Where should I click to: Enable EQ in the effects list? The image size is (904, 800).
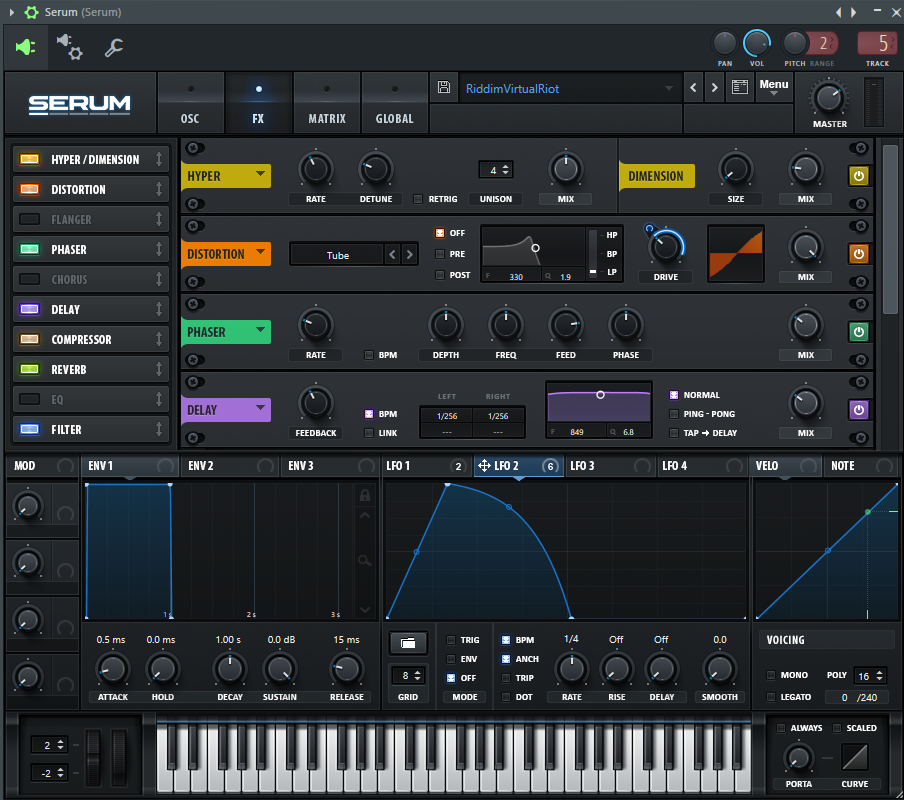(30, 399)
